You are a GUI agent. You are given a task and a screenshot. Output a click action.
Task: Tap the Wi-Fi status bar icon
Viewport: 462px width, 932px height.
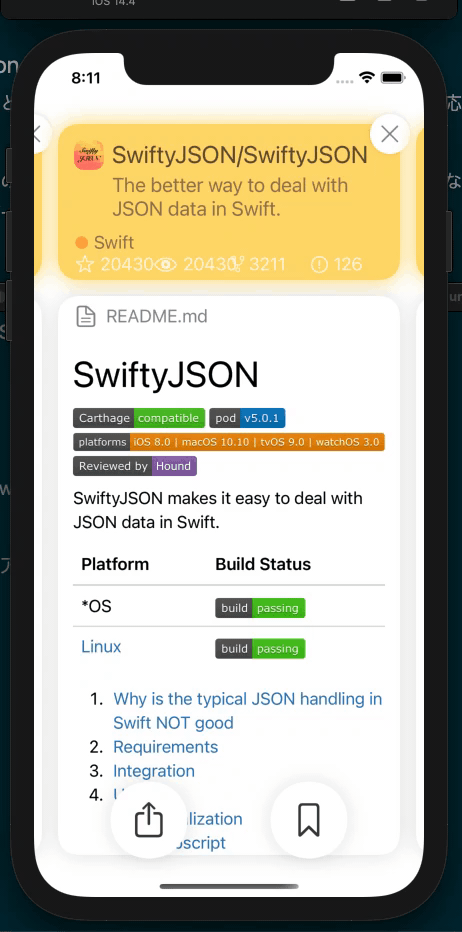tap(367, 78)
